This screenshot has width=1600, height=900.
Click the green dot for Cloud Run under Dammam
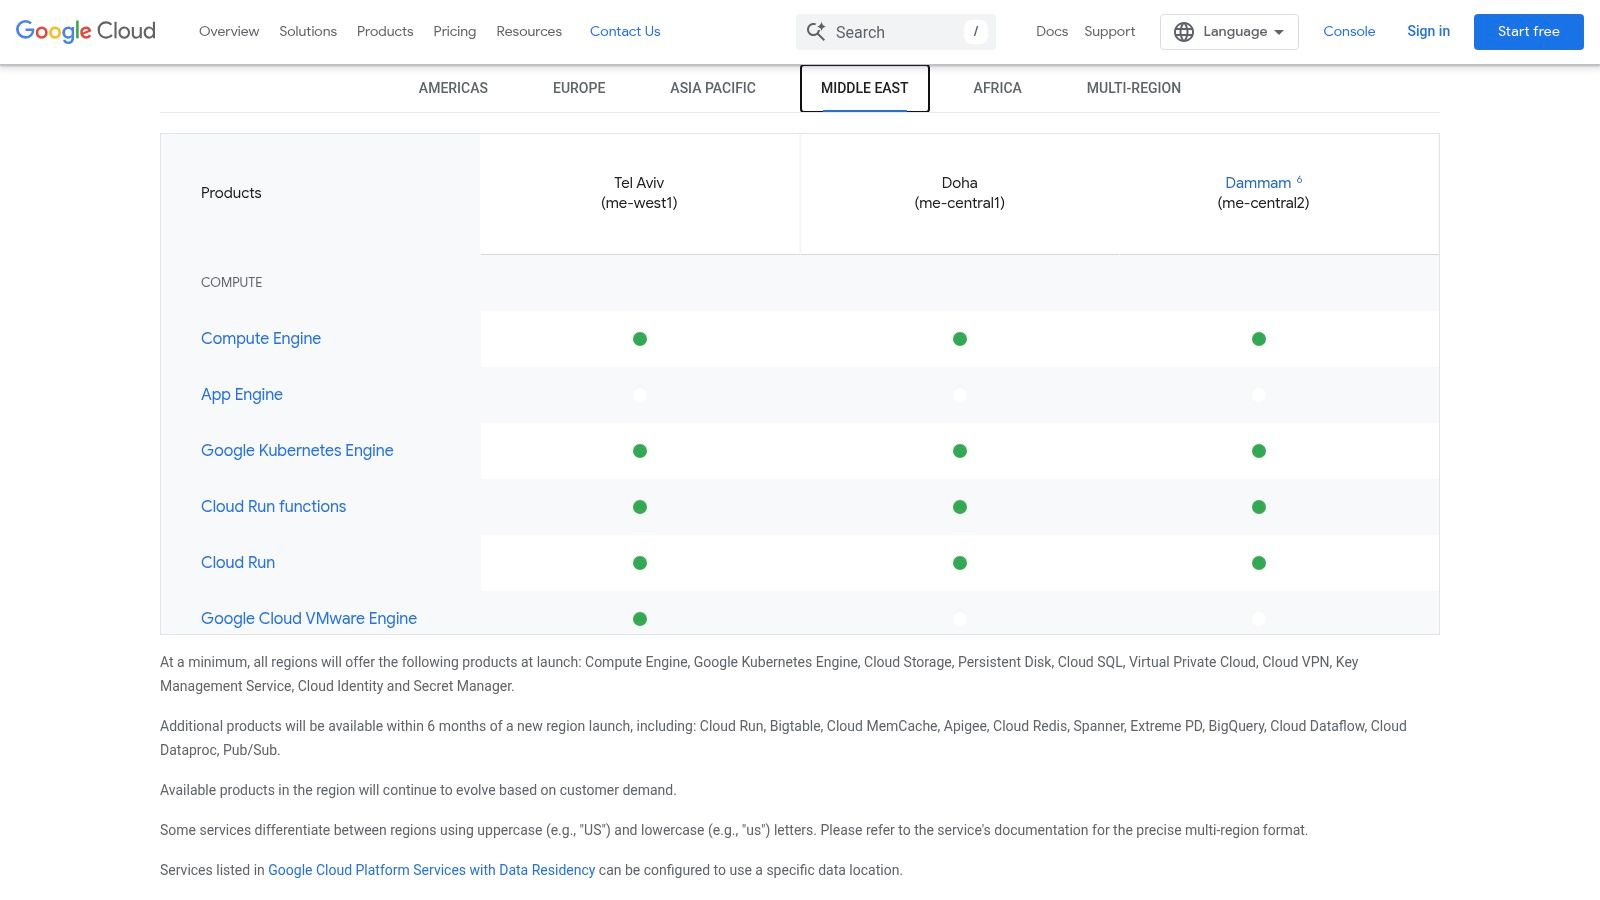1259,562
